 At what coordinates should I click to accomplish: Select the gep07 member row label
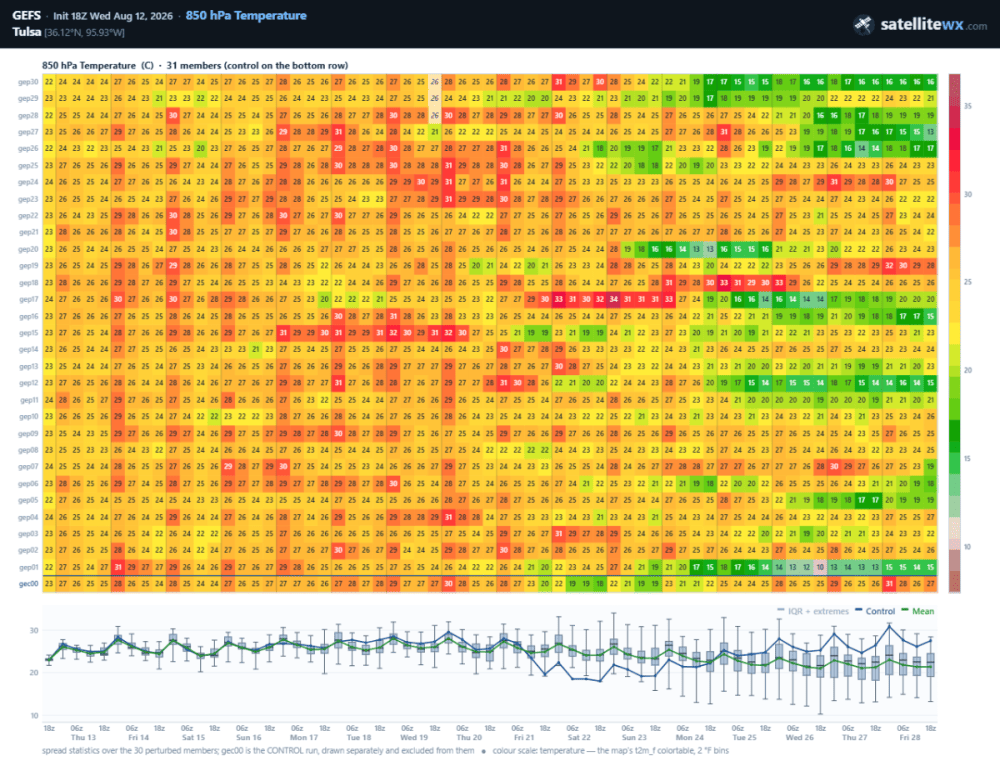pyautogui.click(x=28, y=467)
